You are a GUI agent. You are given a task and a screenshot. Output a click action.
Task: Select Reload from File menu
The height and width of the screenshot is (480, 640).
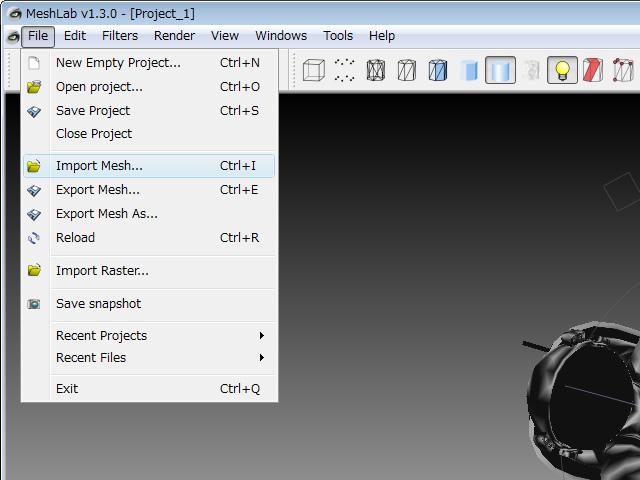(x=149, y=238)
